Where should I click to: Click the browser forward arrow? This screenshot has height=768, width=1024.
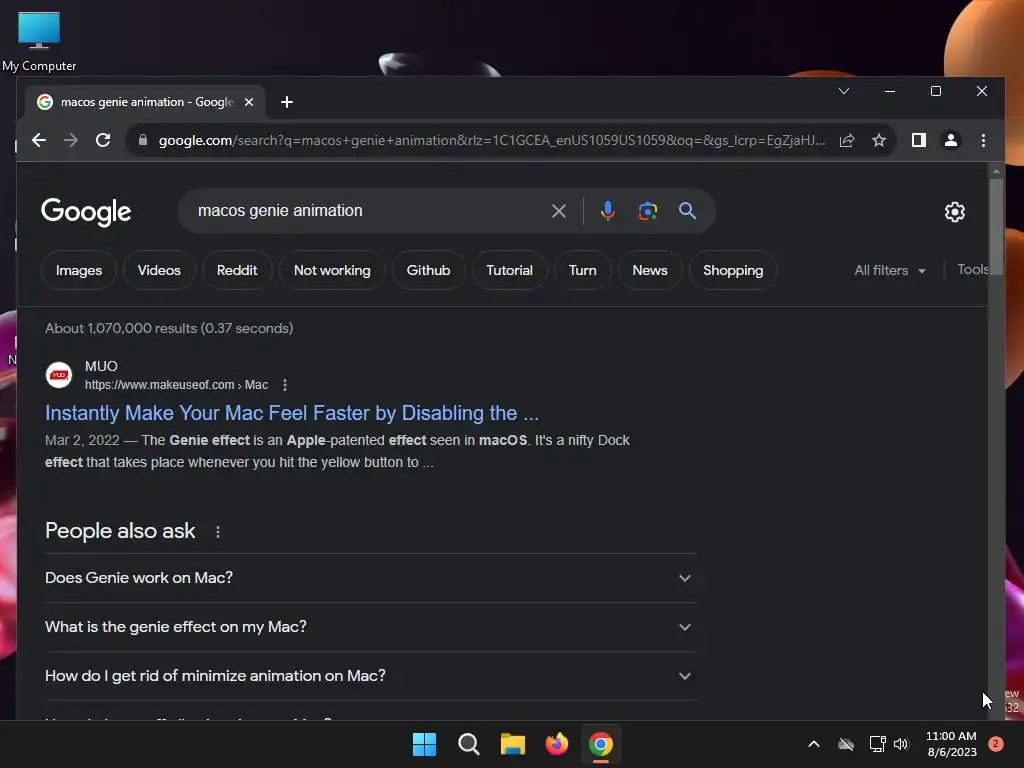pyautogui.click(x=71, y=140)
